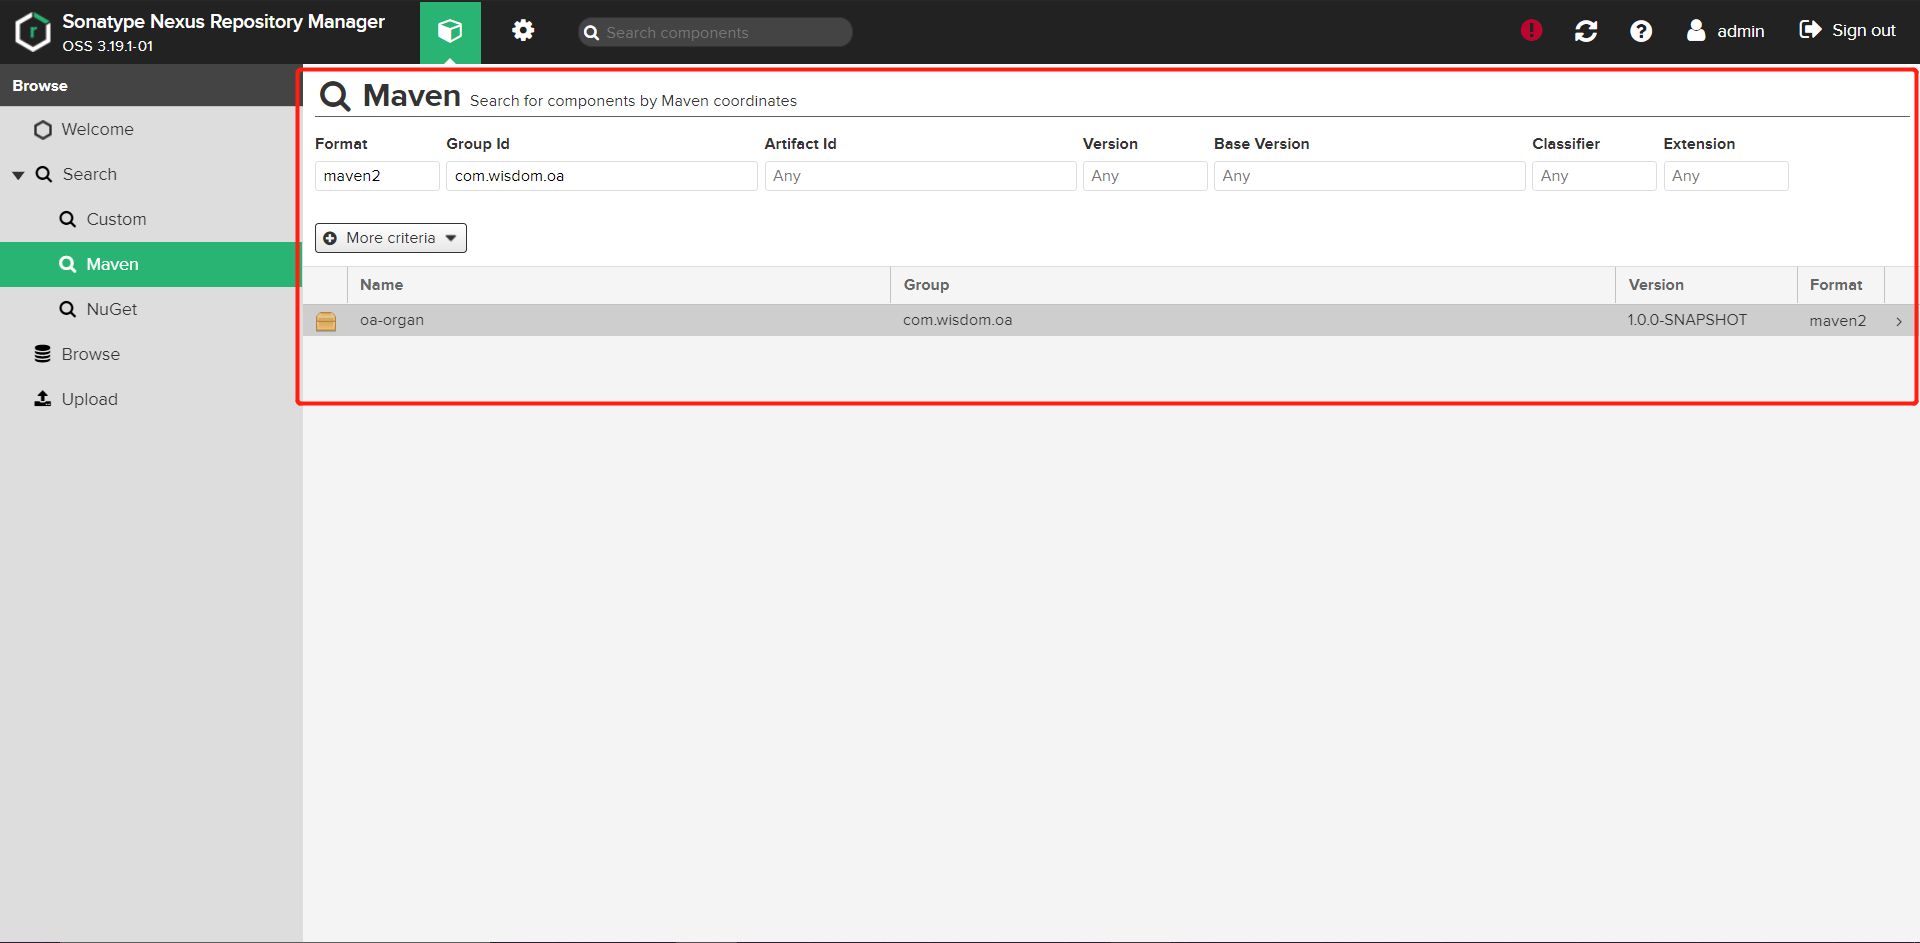Open the administration gear icon
Image resolution: width=1920 pixels, height=943 pixels.
(523, 31)
